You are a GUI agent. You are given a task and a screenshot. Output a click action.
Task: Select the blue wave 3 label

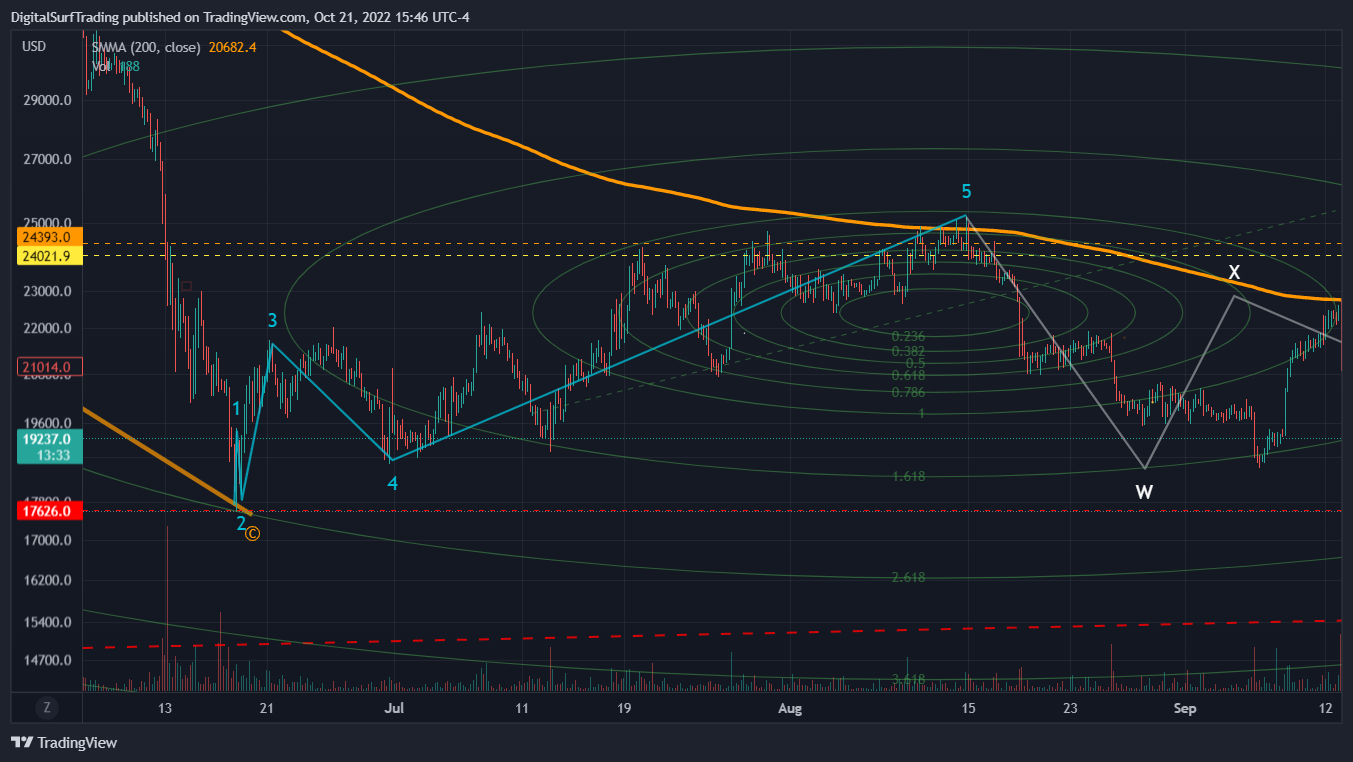click(x=272, y=321)
